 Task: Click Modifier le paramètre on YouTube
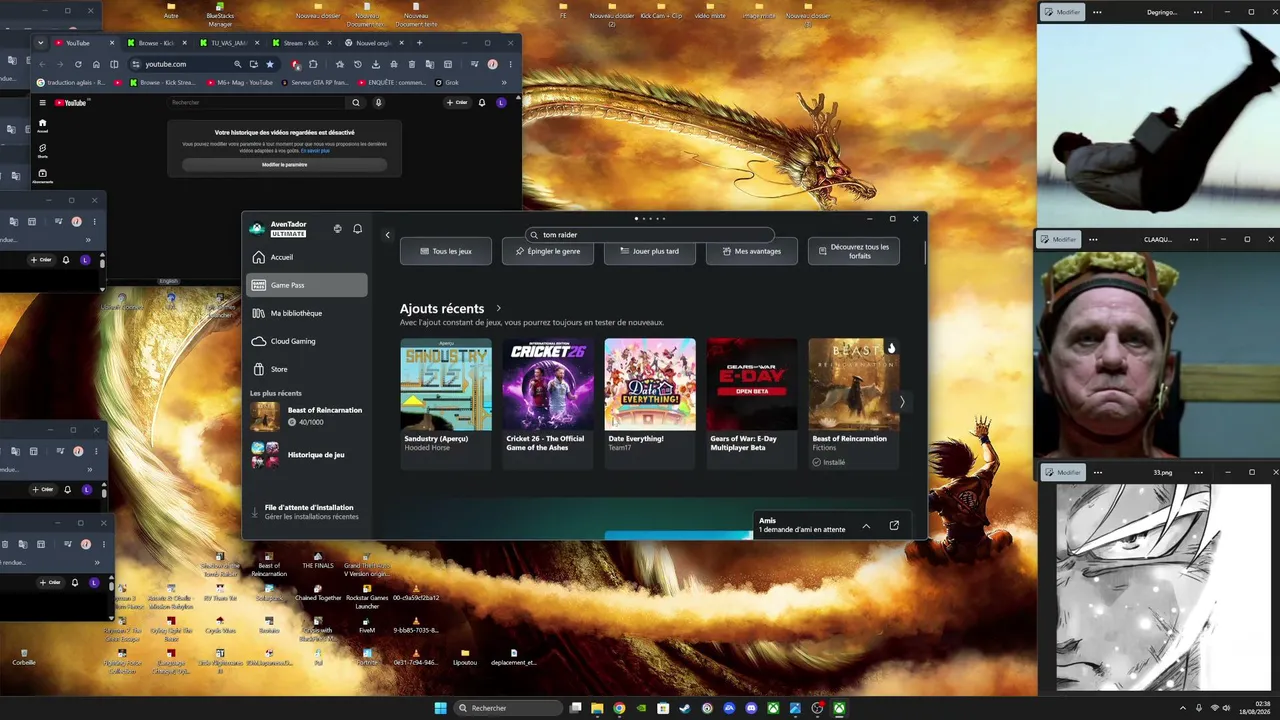(x=284, y=164)
